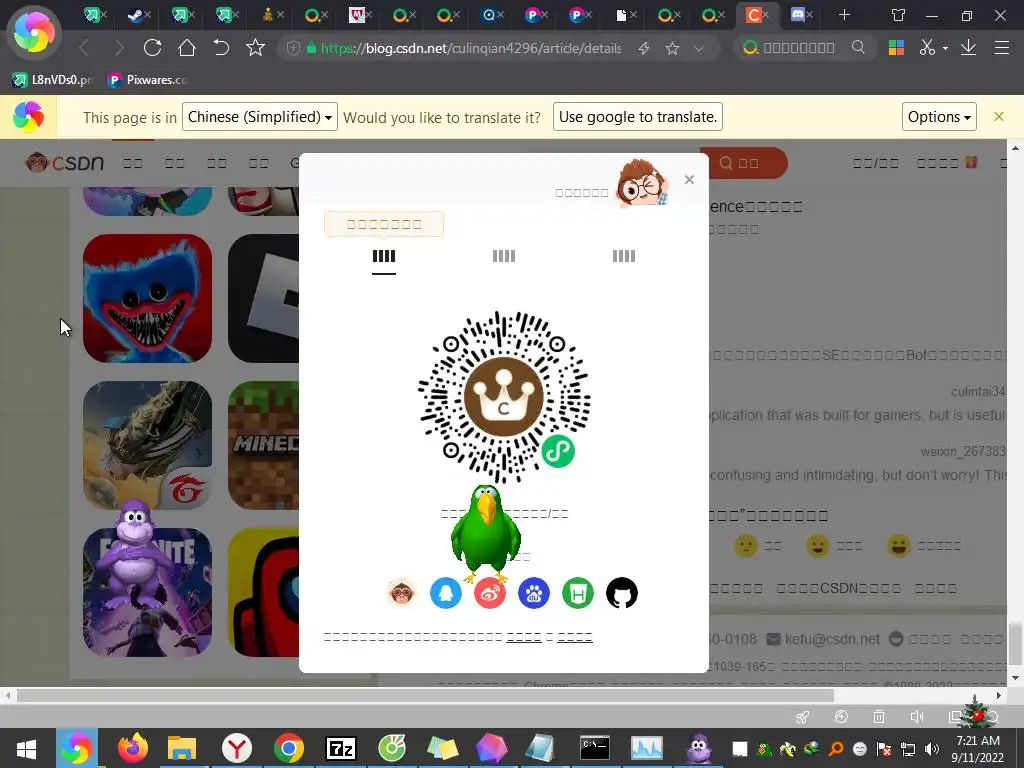Click the CSDN logo on the page header
This screenshot has height=768, width=1024.
pos(65,163)
